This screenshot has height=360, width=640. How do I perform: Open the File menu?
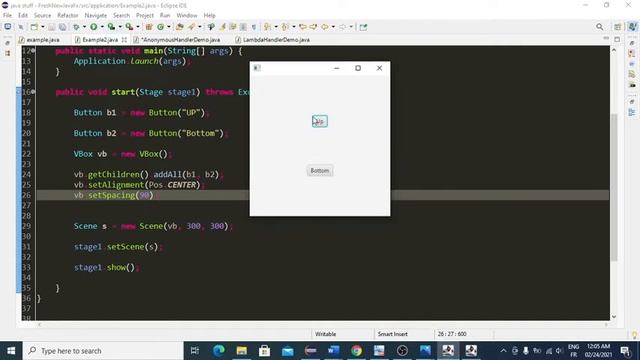coord(7,15)
